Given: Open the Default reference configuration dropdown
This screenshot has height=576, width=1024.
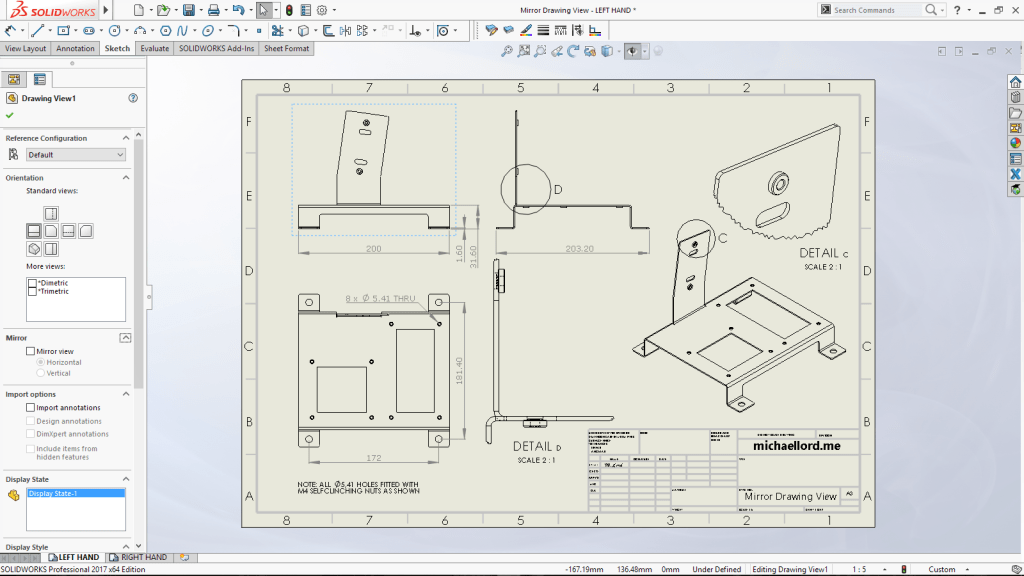Looking at the screenshot, I should click(76, 155).
